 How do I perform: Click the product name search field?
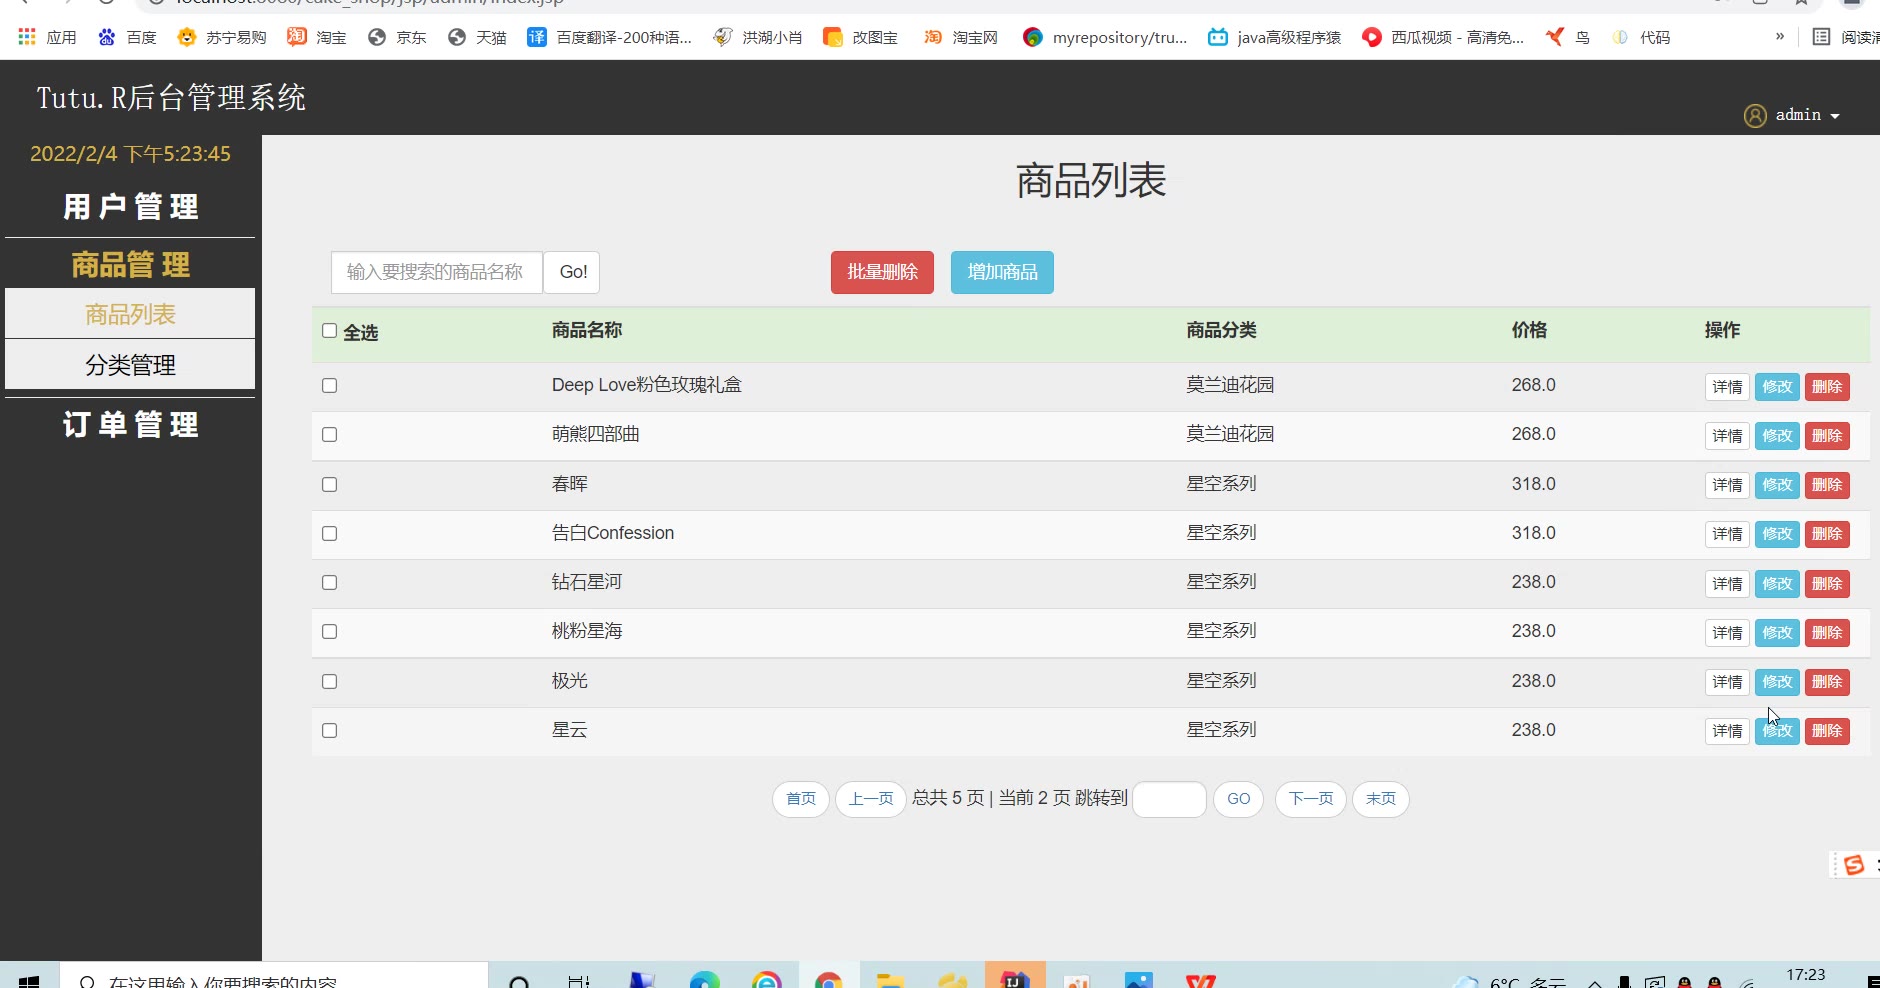436,272
